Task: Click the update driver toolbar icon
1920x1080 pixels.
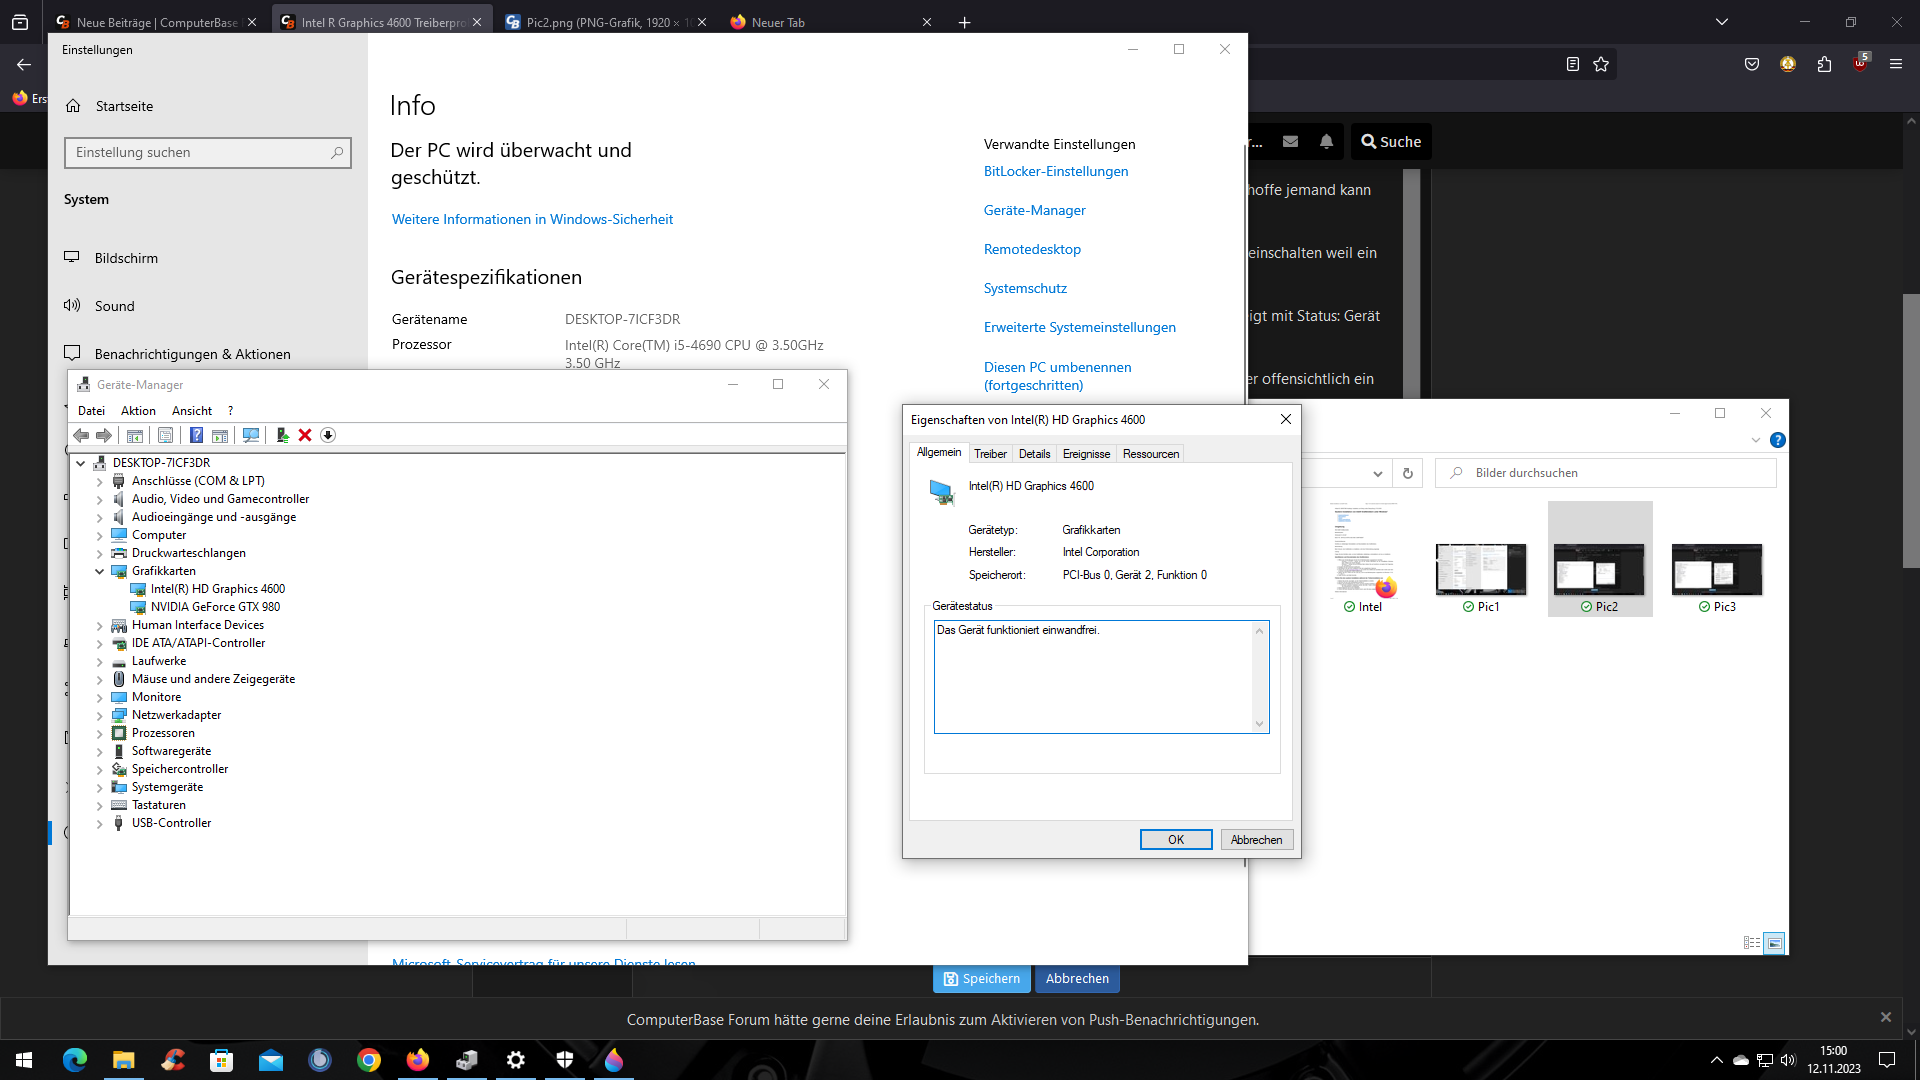Action: coord(283,435)
